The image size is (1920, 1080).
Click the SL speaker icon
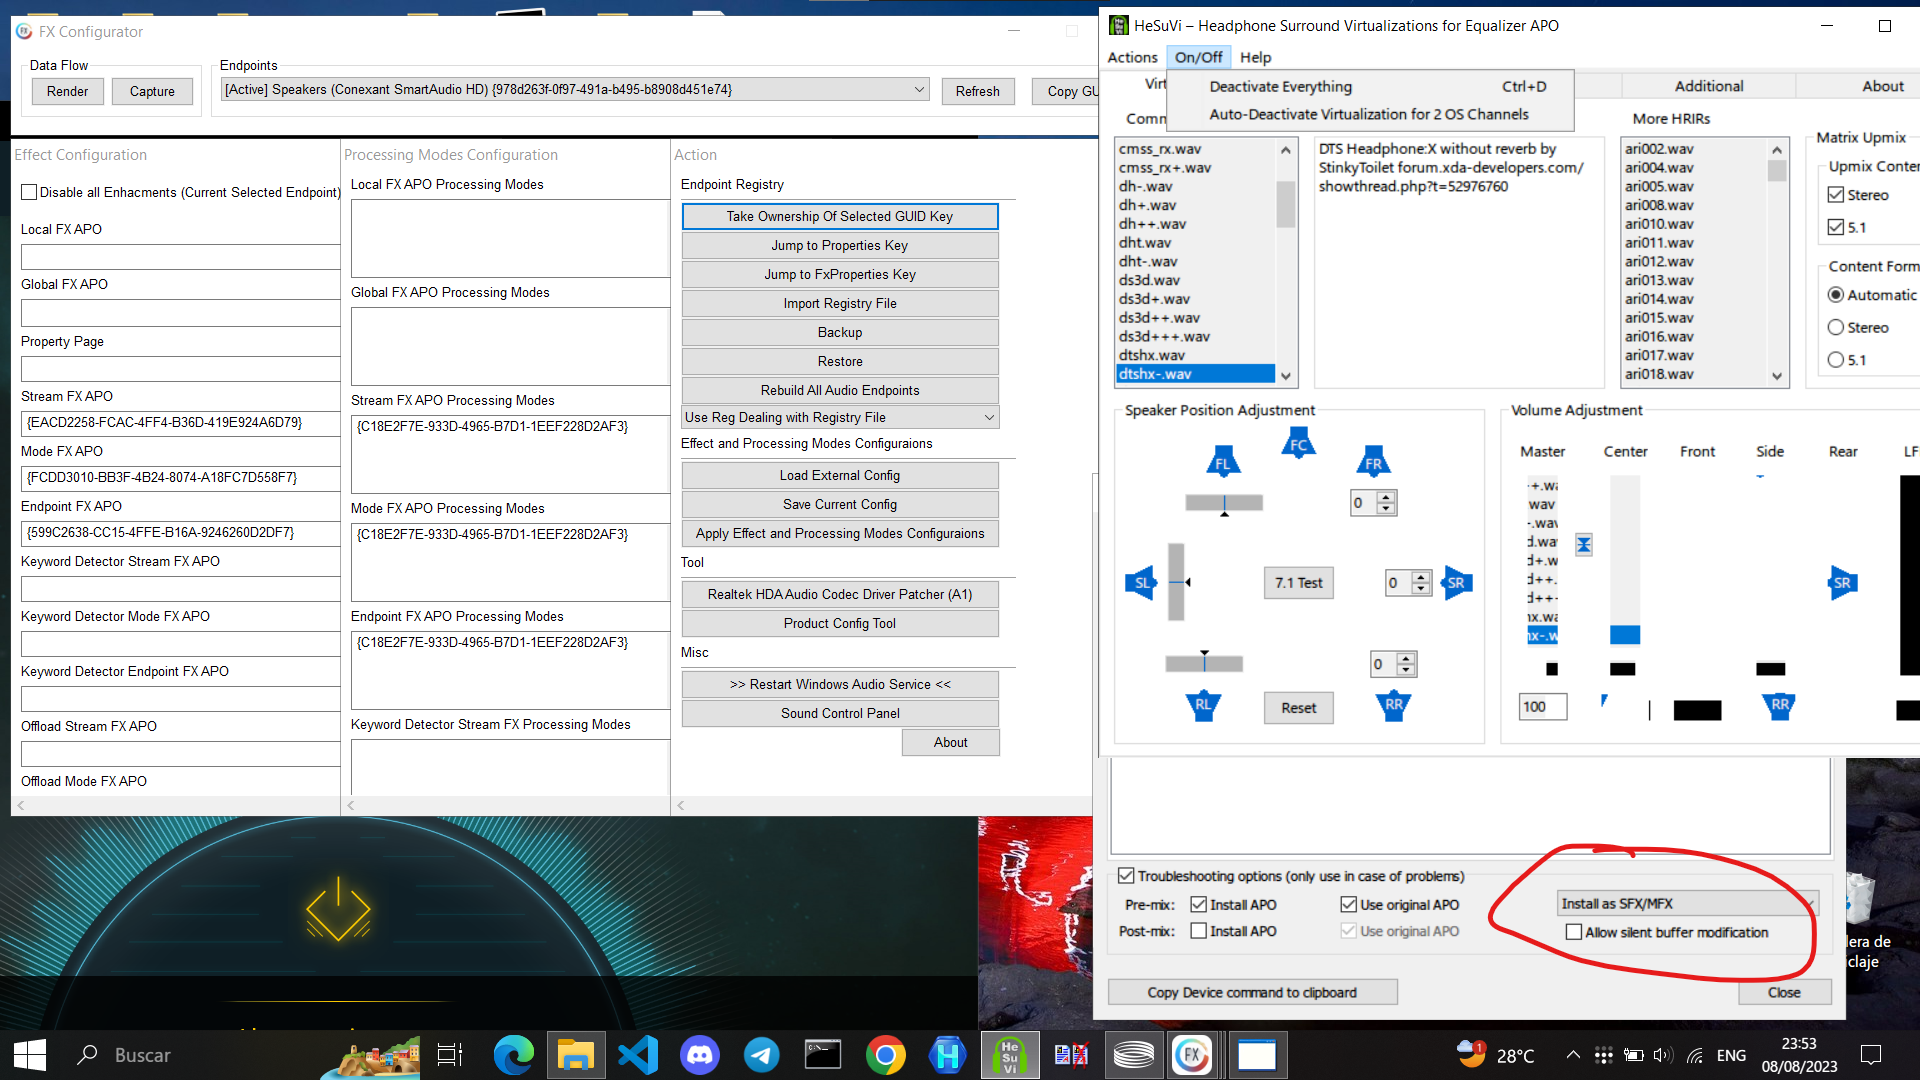coord(1141,583)
